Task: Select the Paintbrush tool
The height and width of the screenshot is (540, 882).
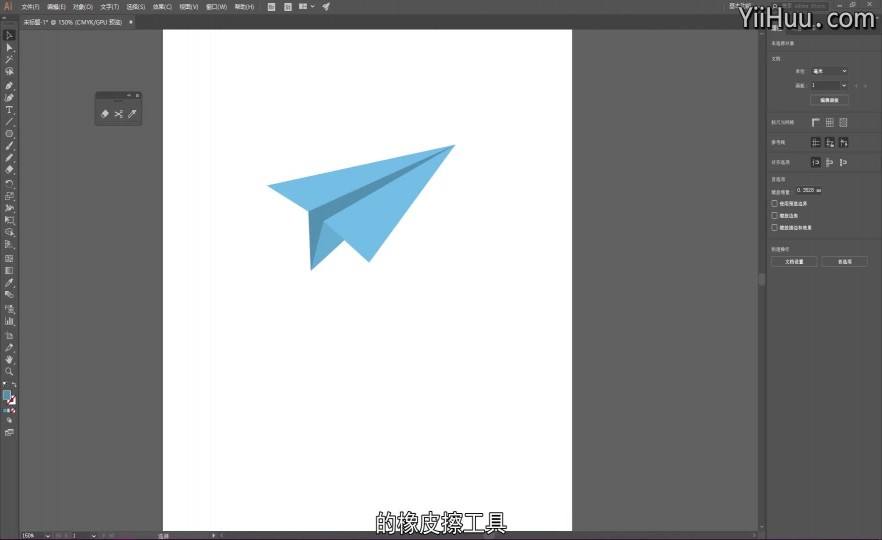Action: pos(9,146)
